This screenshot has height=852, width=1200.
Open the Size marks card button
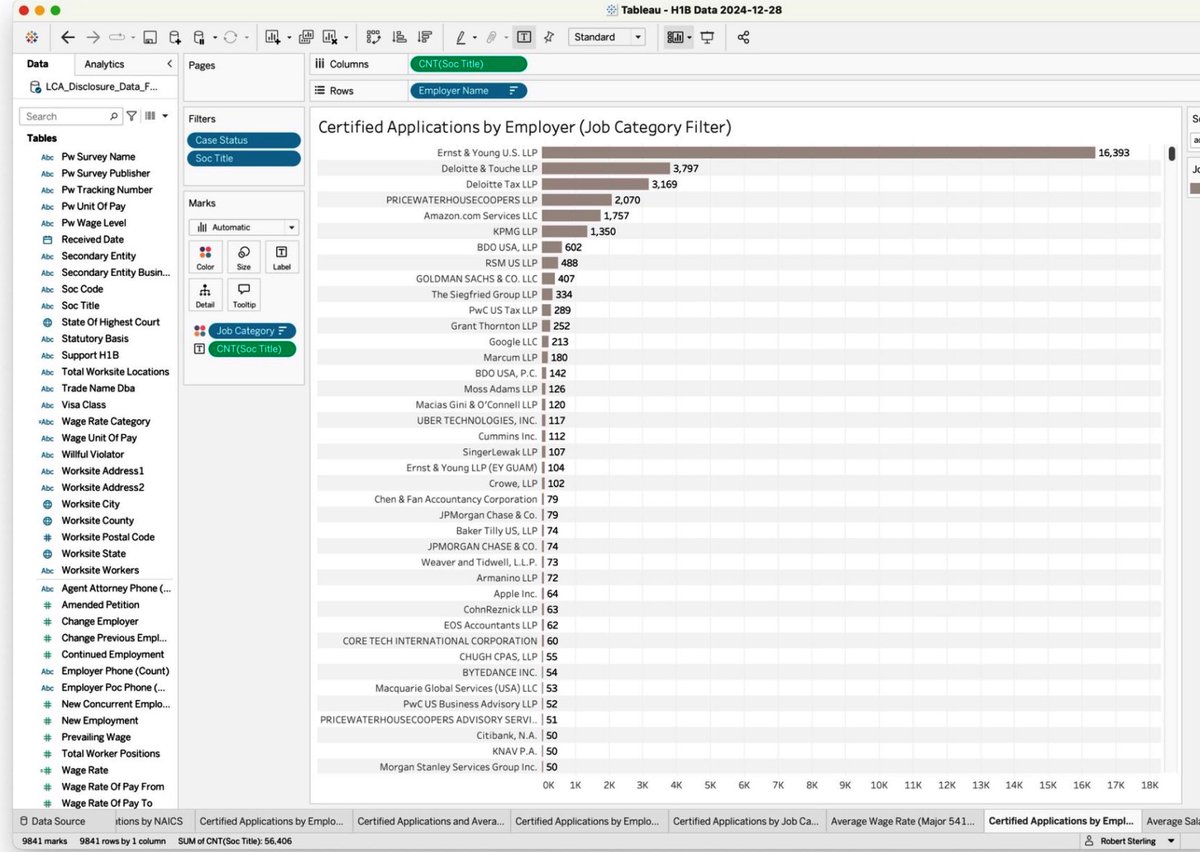[x=244, y=257]
